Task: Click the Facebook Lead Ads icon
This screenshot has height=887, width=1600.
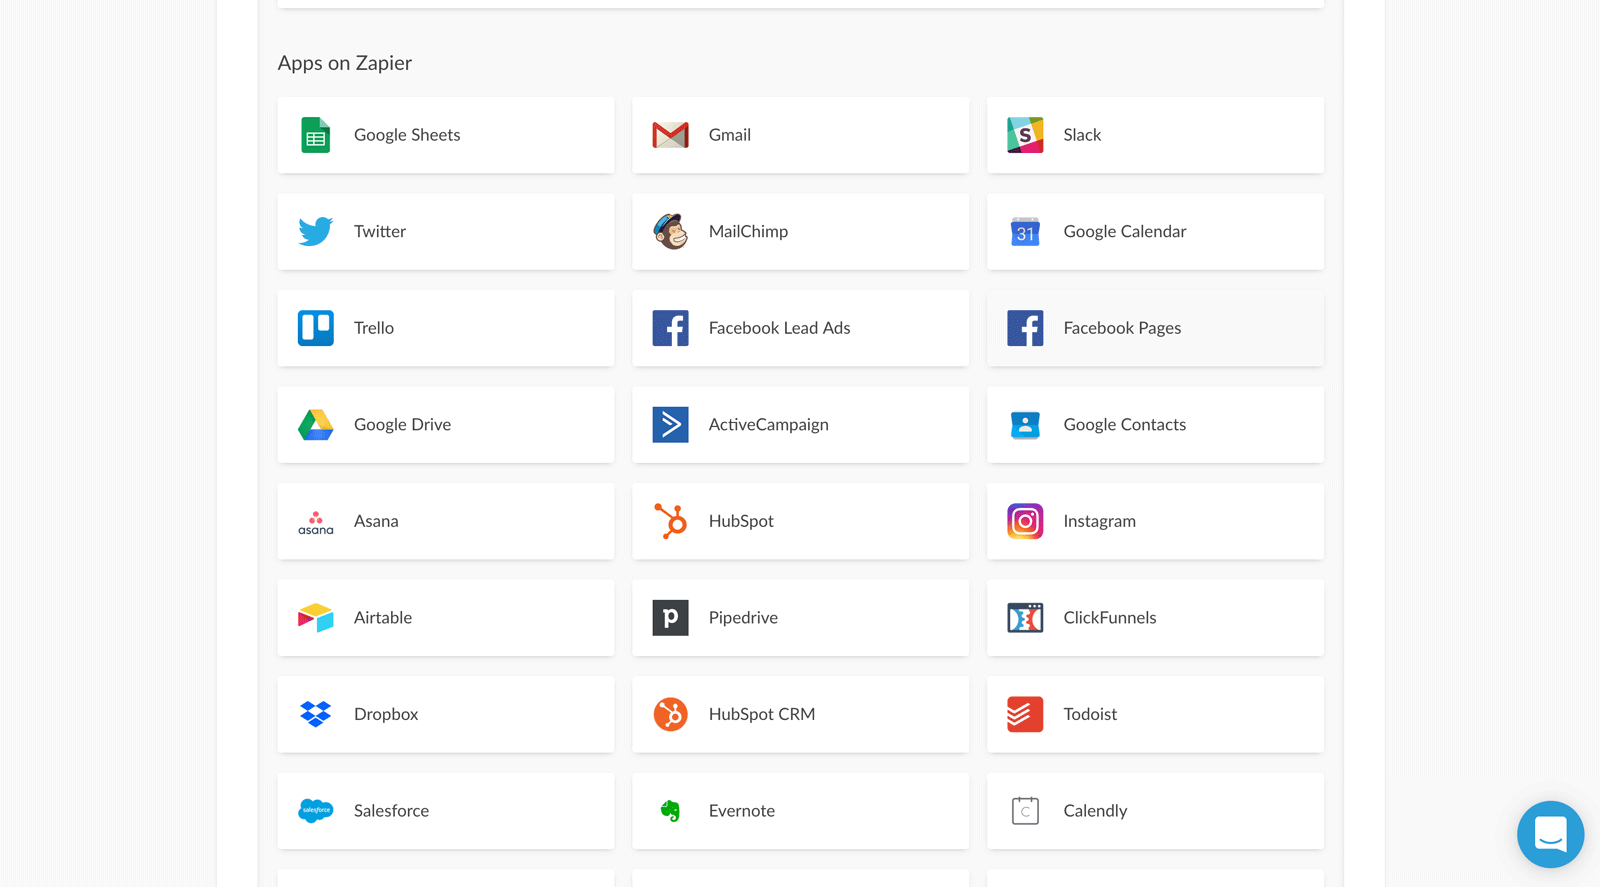Action: [670, 328]
